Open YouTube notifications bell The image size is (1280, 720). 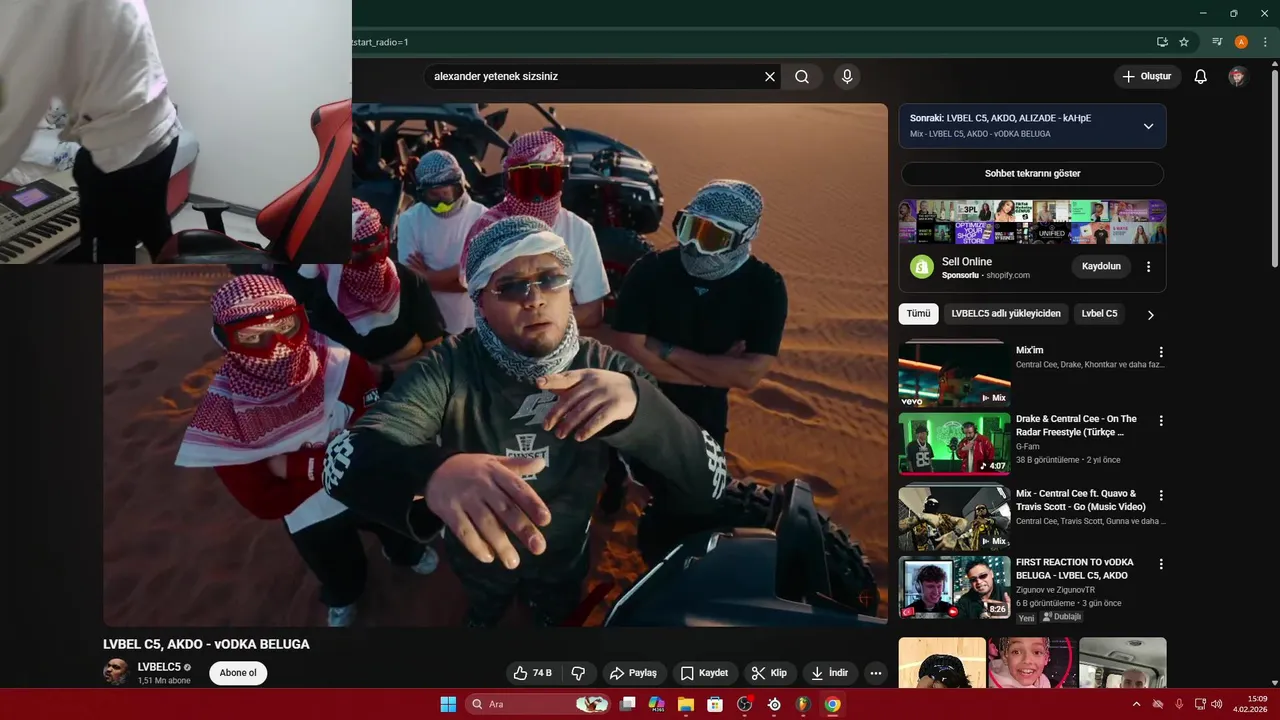point(1201,76)
